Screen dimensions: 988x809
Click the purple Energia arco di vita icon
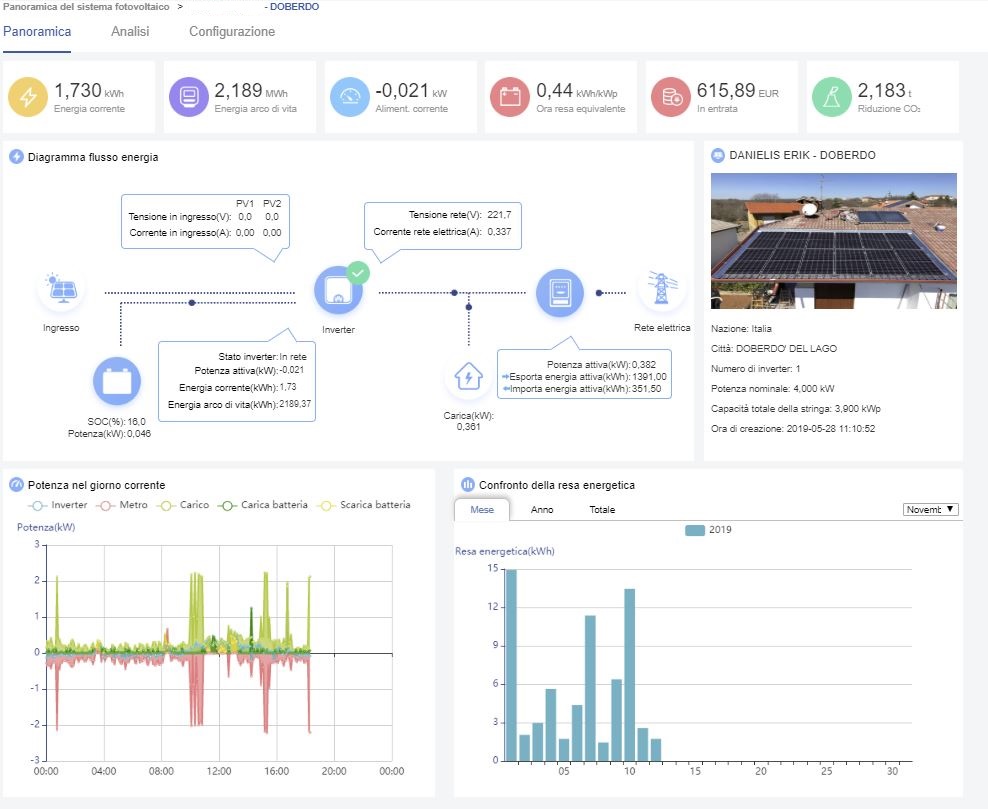tap(188, 97)
